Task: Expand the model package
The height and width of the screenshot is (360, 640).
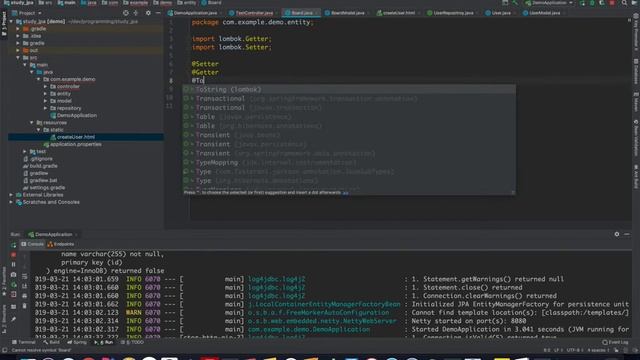Action: 46,101
